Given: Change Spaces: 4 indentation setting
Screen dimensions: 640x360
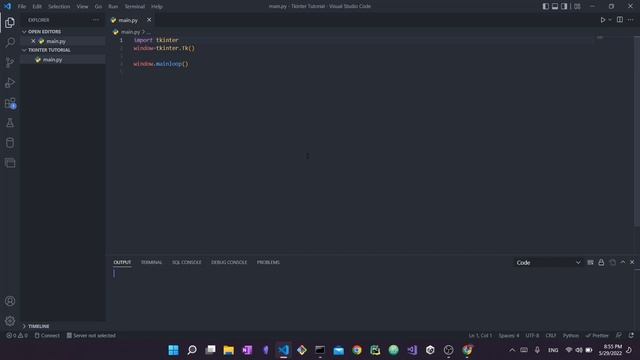Looking at the screenshot, I should tap(509, 336).
